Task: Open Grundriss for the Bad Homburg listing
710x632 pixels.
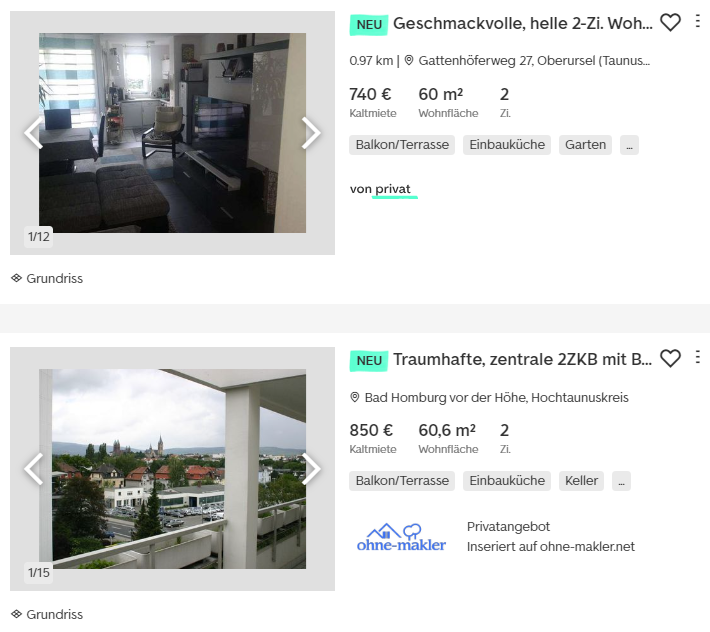Action: pos(47,614)
